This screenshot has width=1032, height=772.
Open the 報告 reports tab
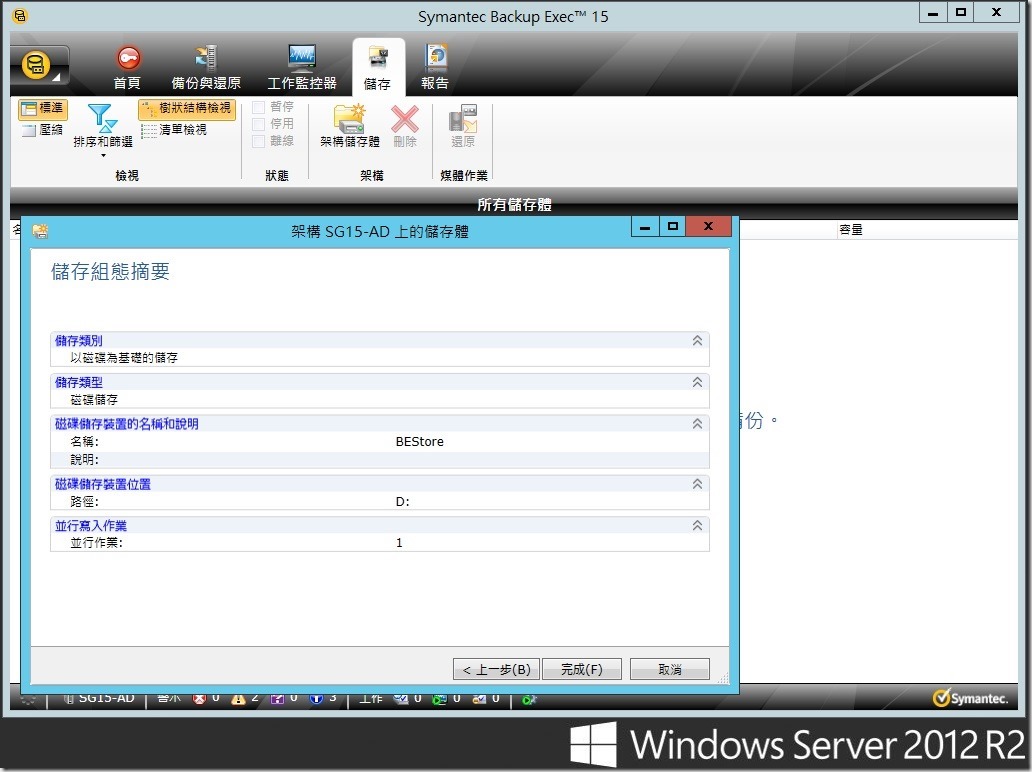coord(435,67)
